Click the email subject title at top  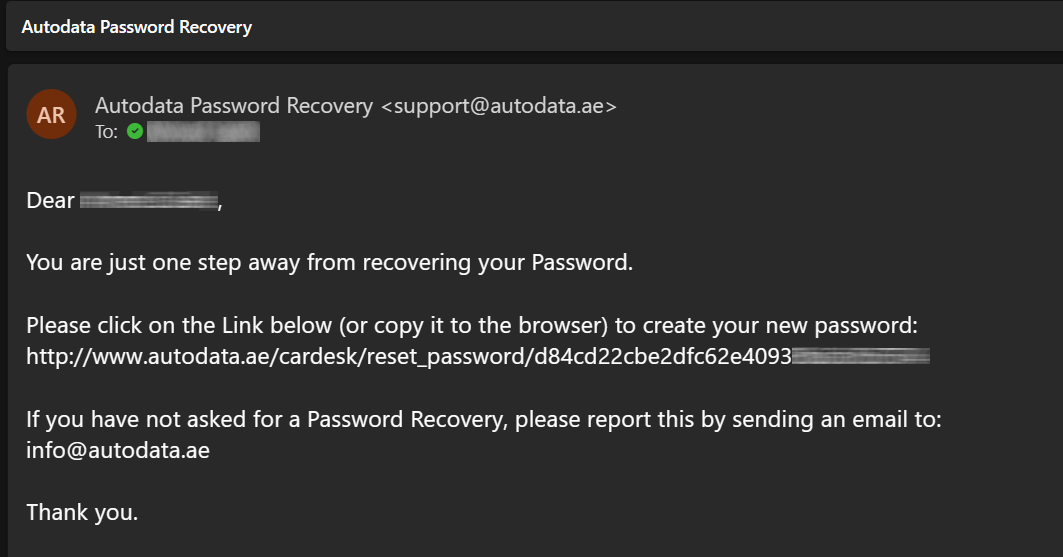tap(137, 27)
